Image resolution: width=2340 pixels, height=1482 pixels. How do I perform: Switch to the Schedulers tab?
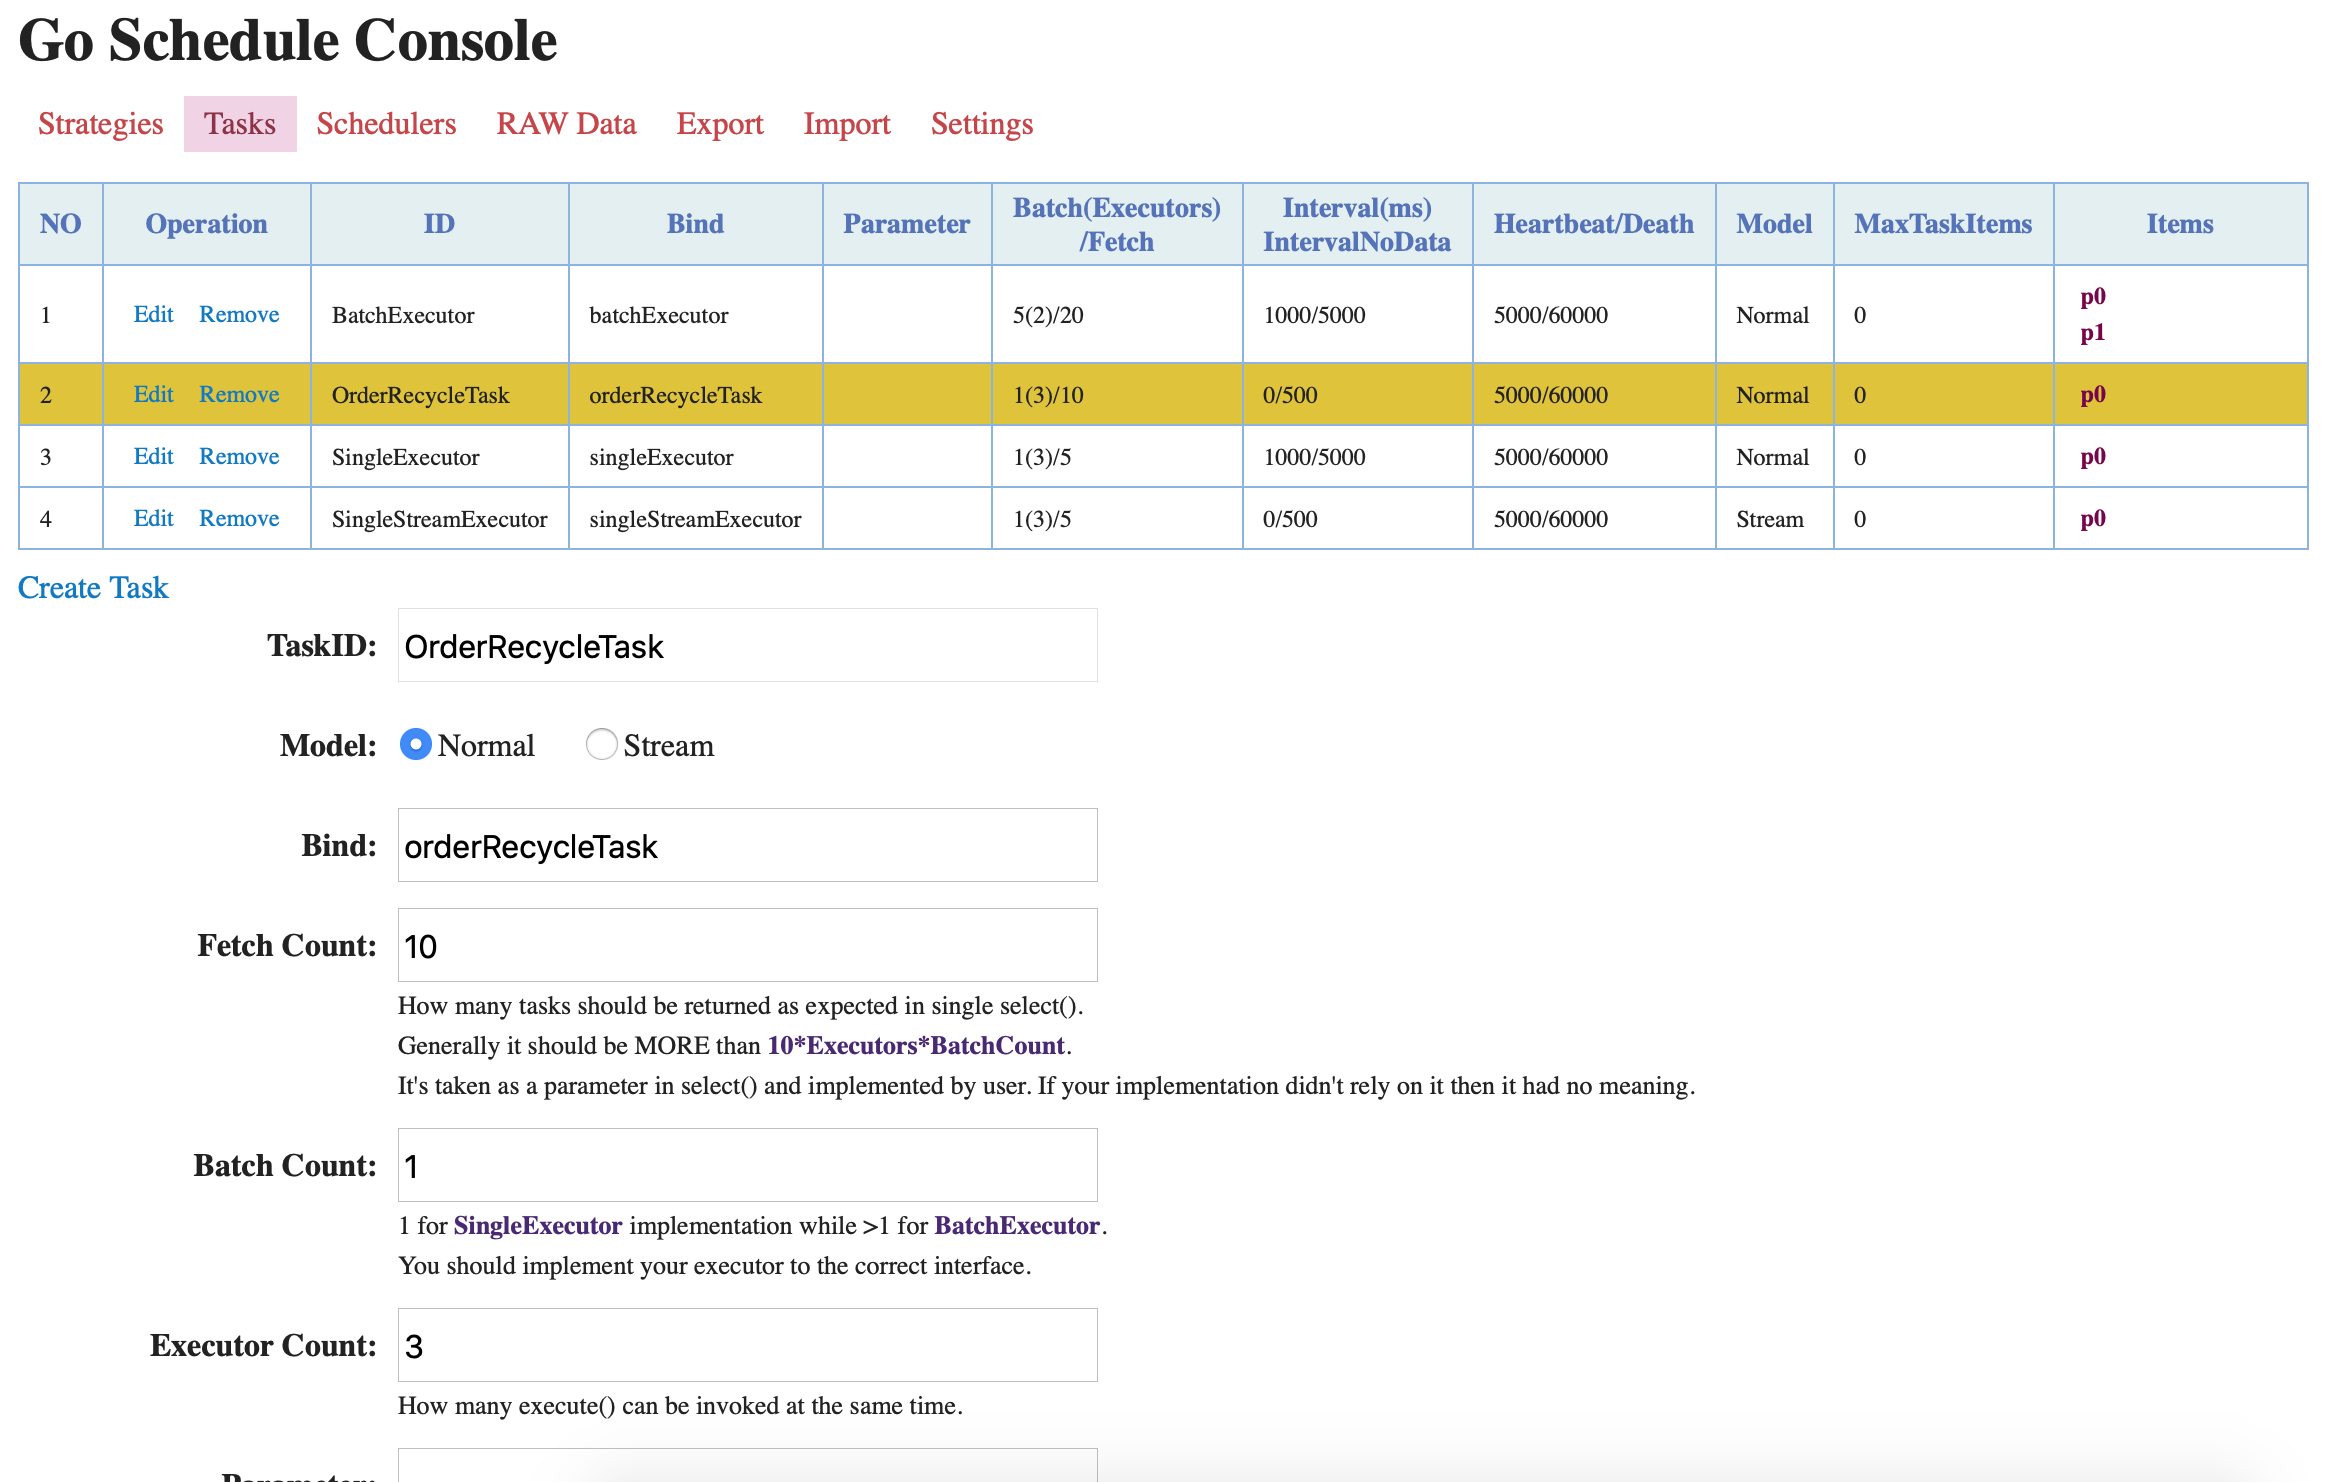pyautogui.click(x=386, y=124)
